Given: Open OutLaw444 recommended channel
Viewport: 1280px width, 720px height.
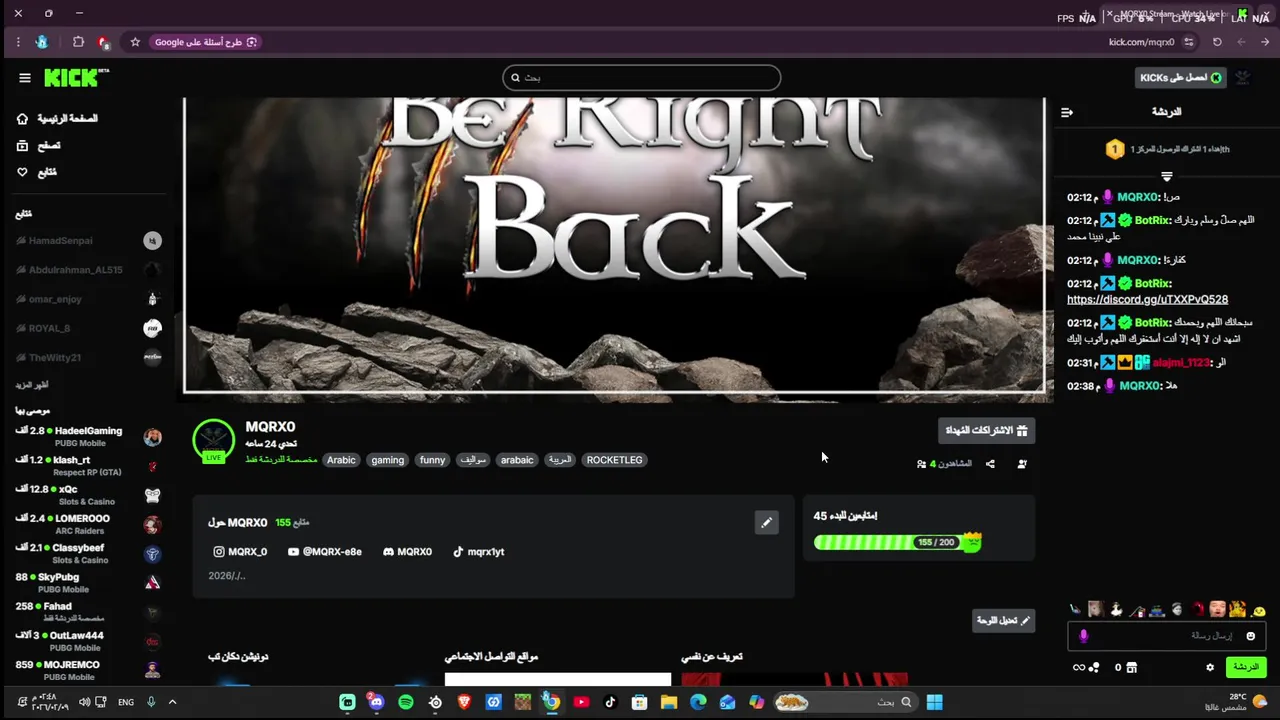Looking at the screenshot, I should click(x=88, y=641).
